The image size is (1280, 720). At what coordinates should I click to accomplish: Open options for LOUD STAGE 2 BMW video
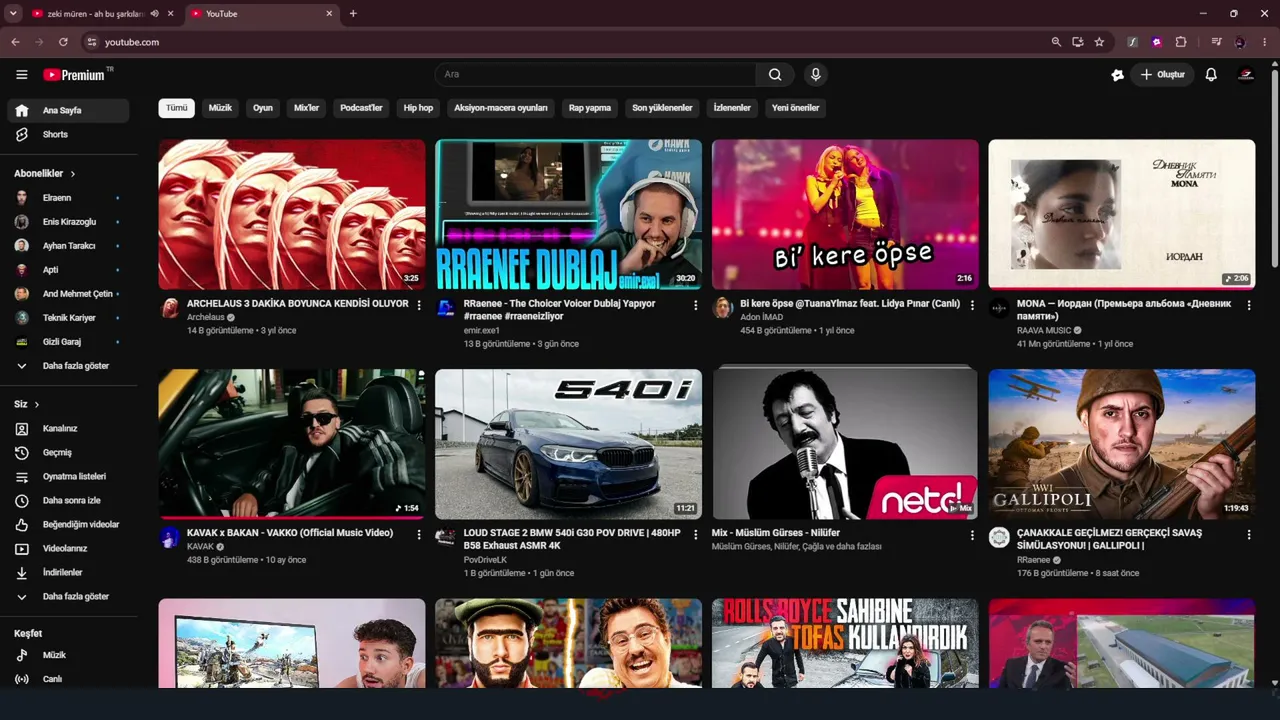[696, 534]
